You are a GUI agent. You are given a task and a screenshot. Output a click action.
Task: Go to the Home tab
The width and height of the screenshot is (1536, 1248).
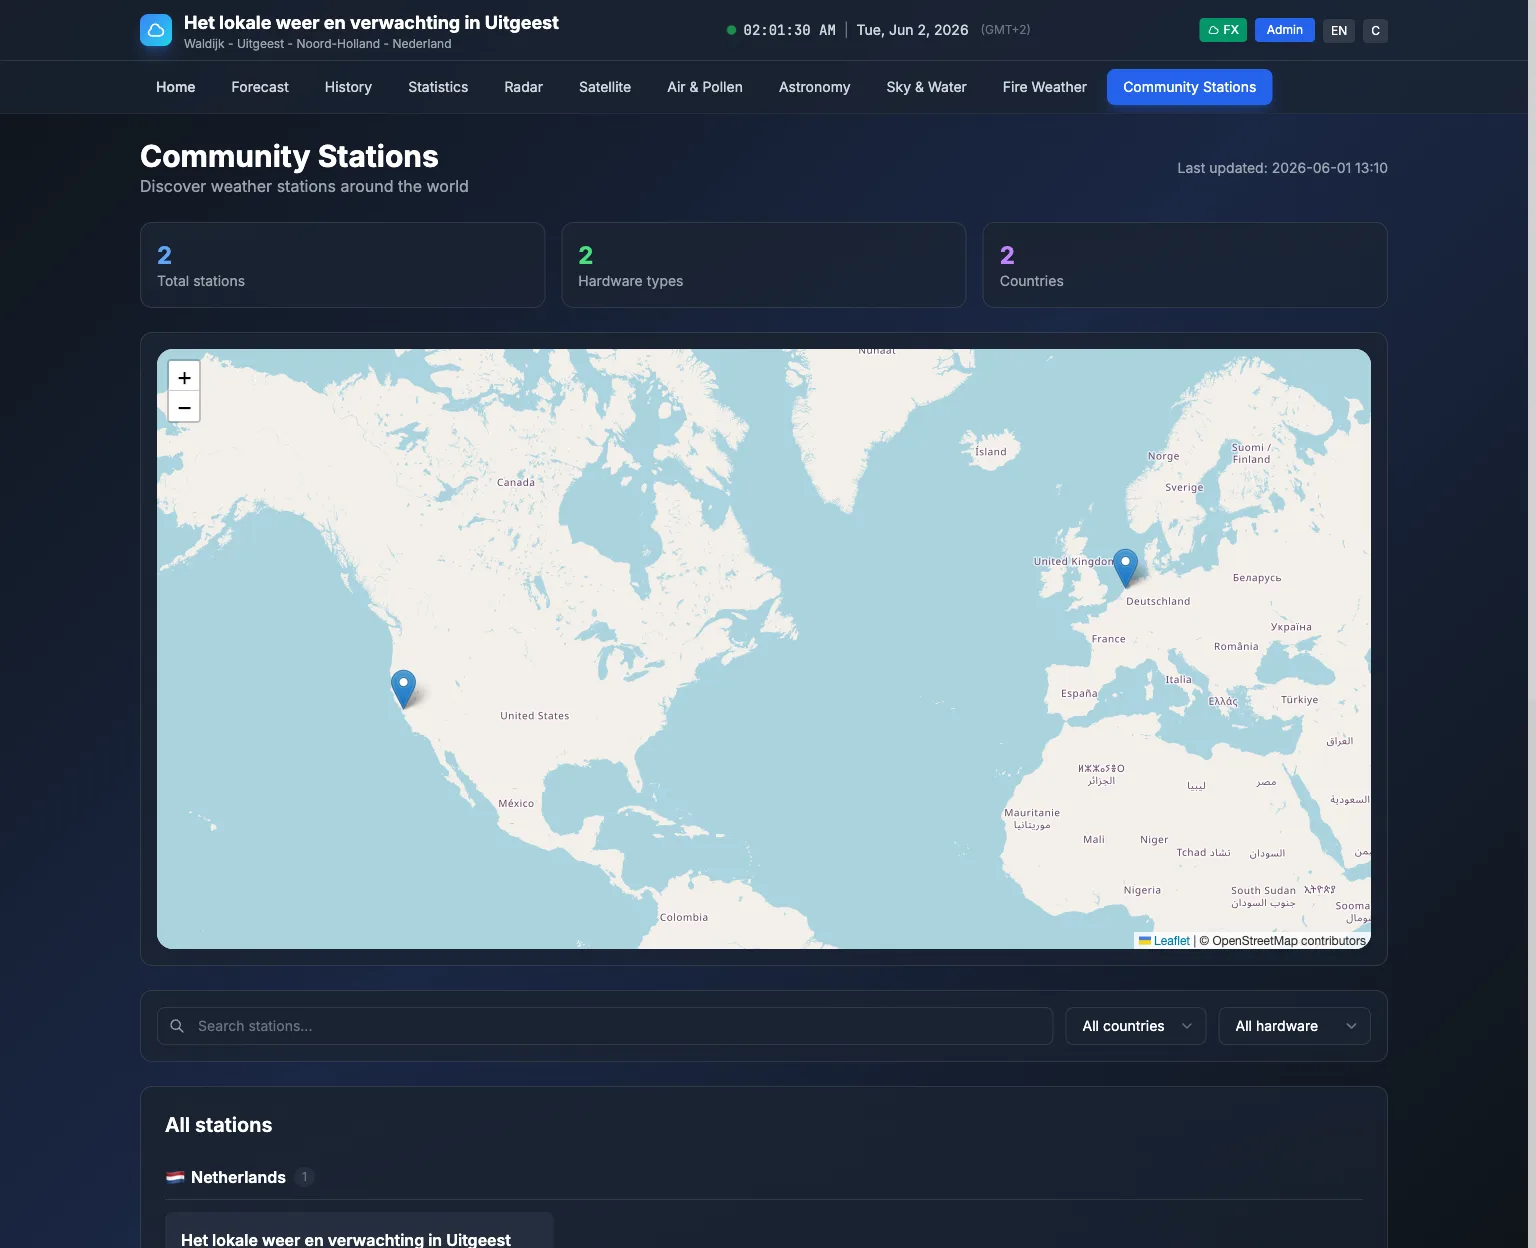click(x=176, y=87)
